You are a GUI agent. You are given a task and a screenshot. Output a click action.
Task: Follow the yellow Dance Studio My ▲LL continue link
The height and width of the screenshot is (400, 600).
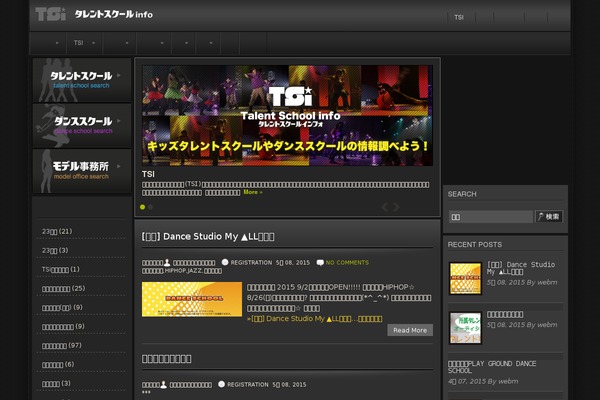314,318
